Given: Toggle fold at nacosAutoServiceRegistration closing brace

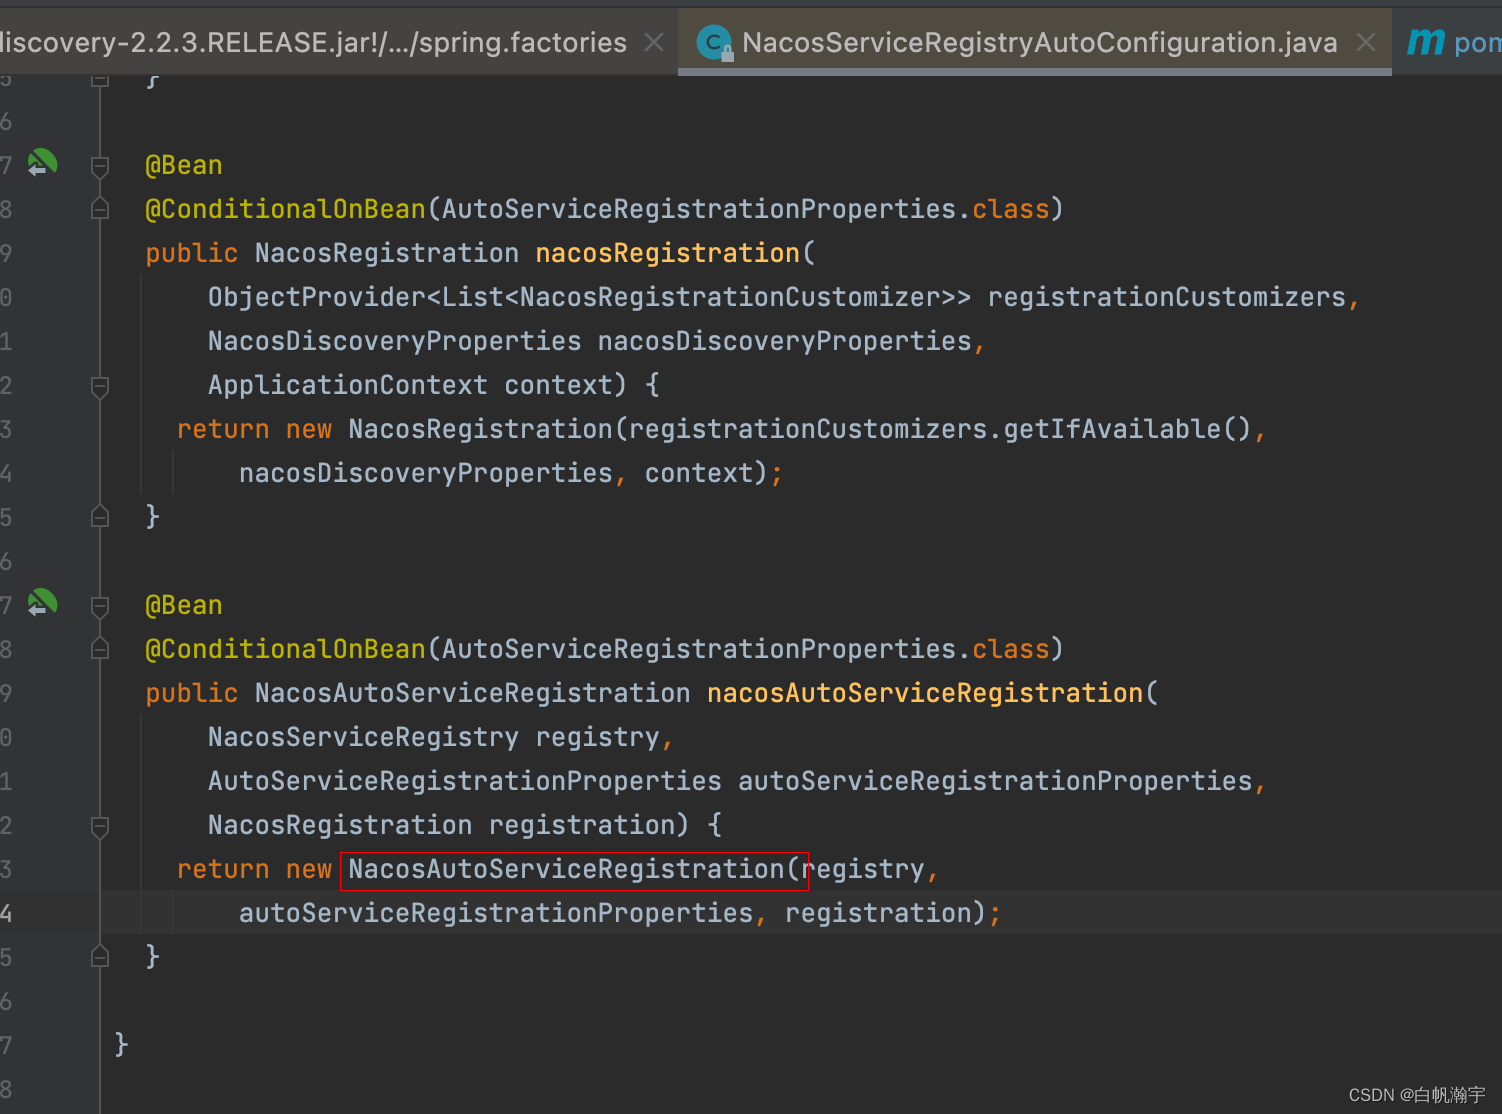Looking at the screenshot, I should tap(100, 957).
